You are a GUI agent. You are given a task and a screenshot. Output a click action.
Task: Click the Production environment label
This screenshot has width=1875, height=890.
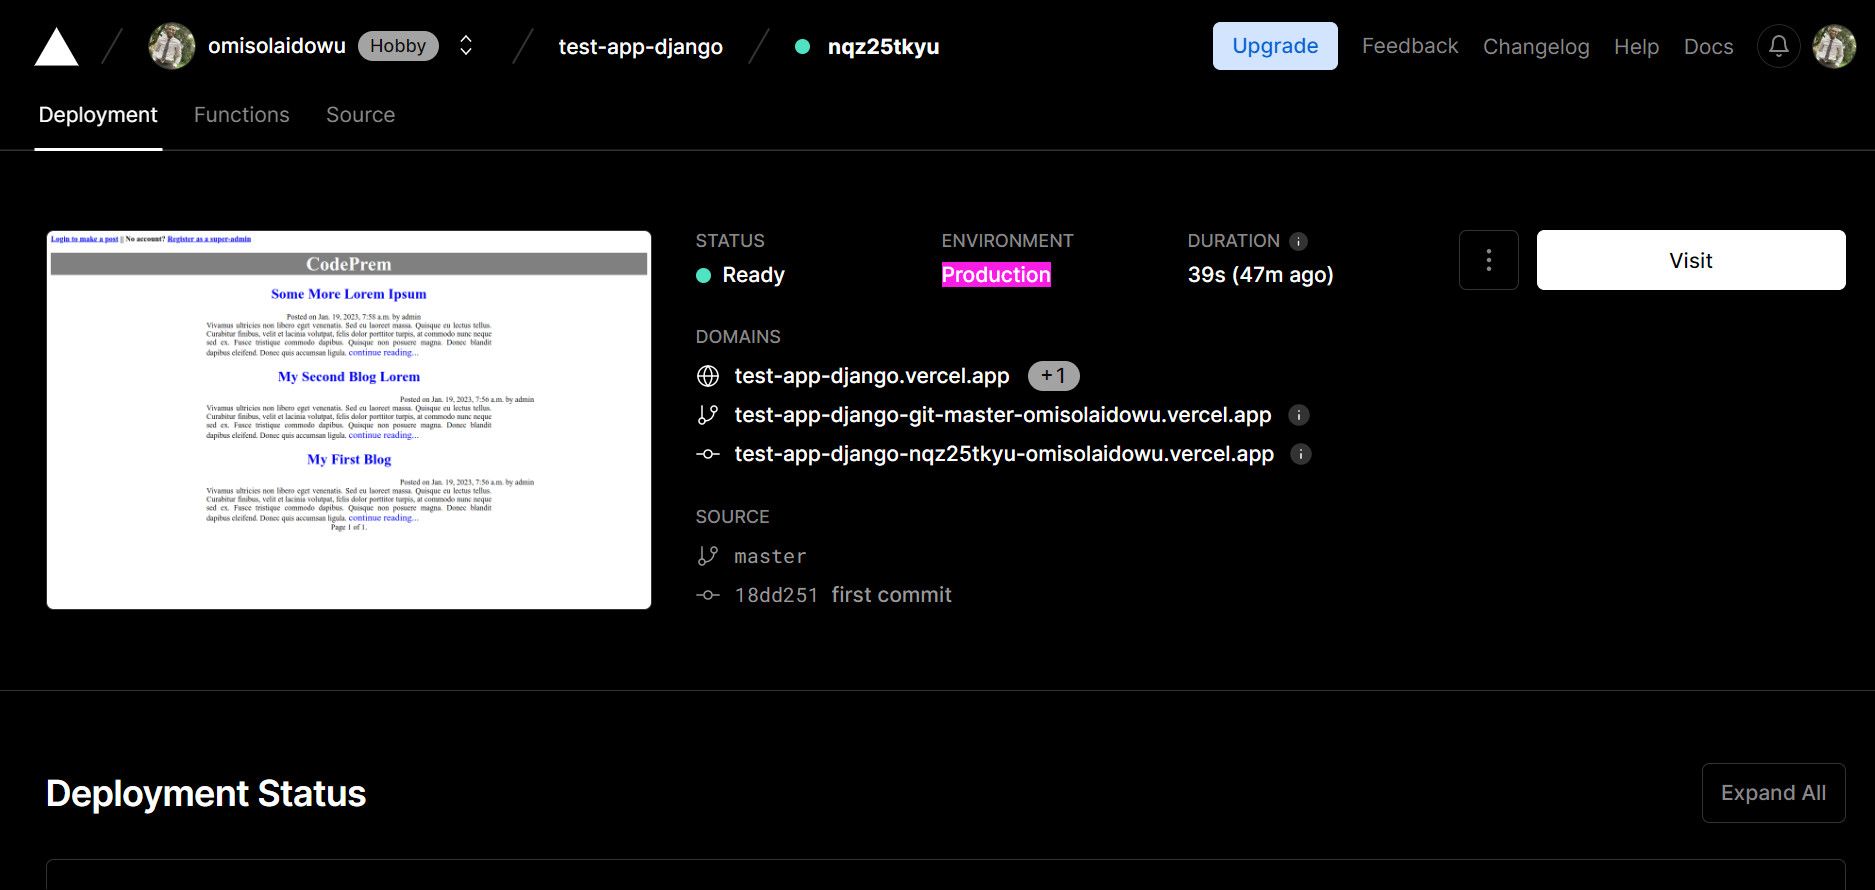[x=996, y=275]
